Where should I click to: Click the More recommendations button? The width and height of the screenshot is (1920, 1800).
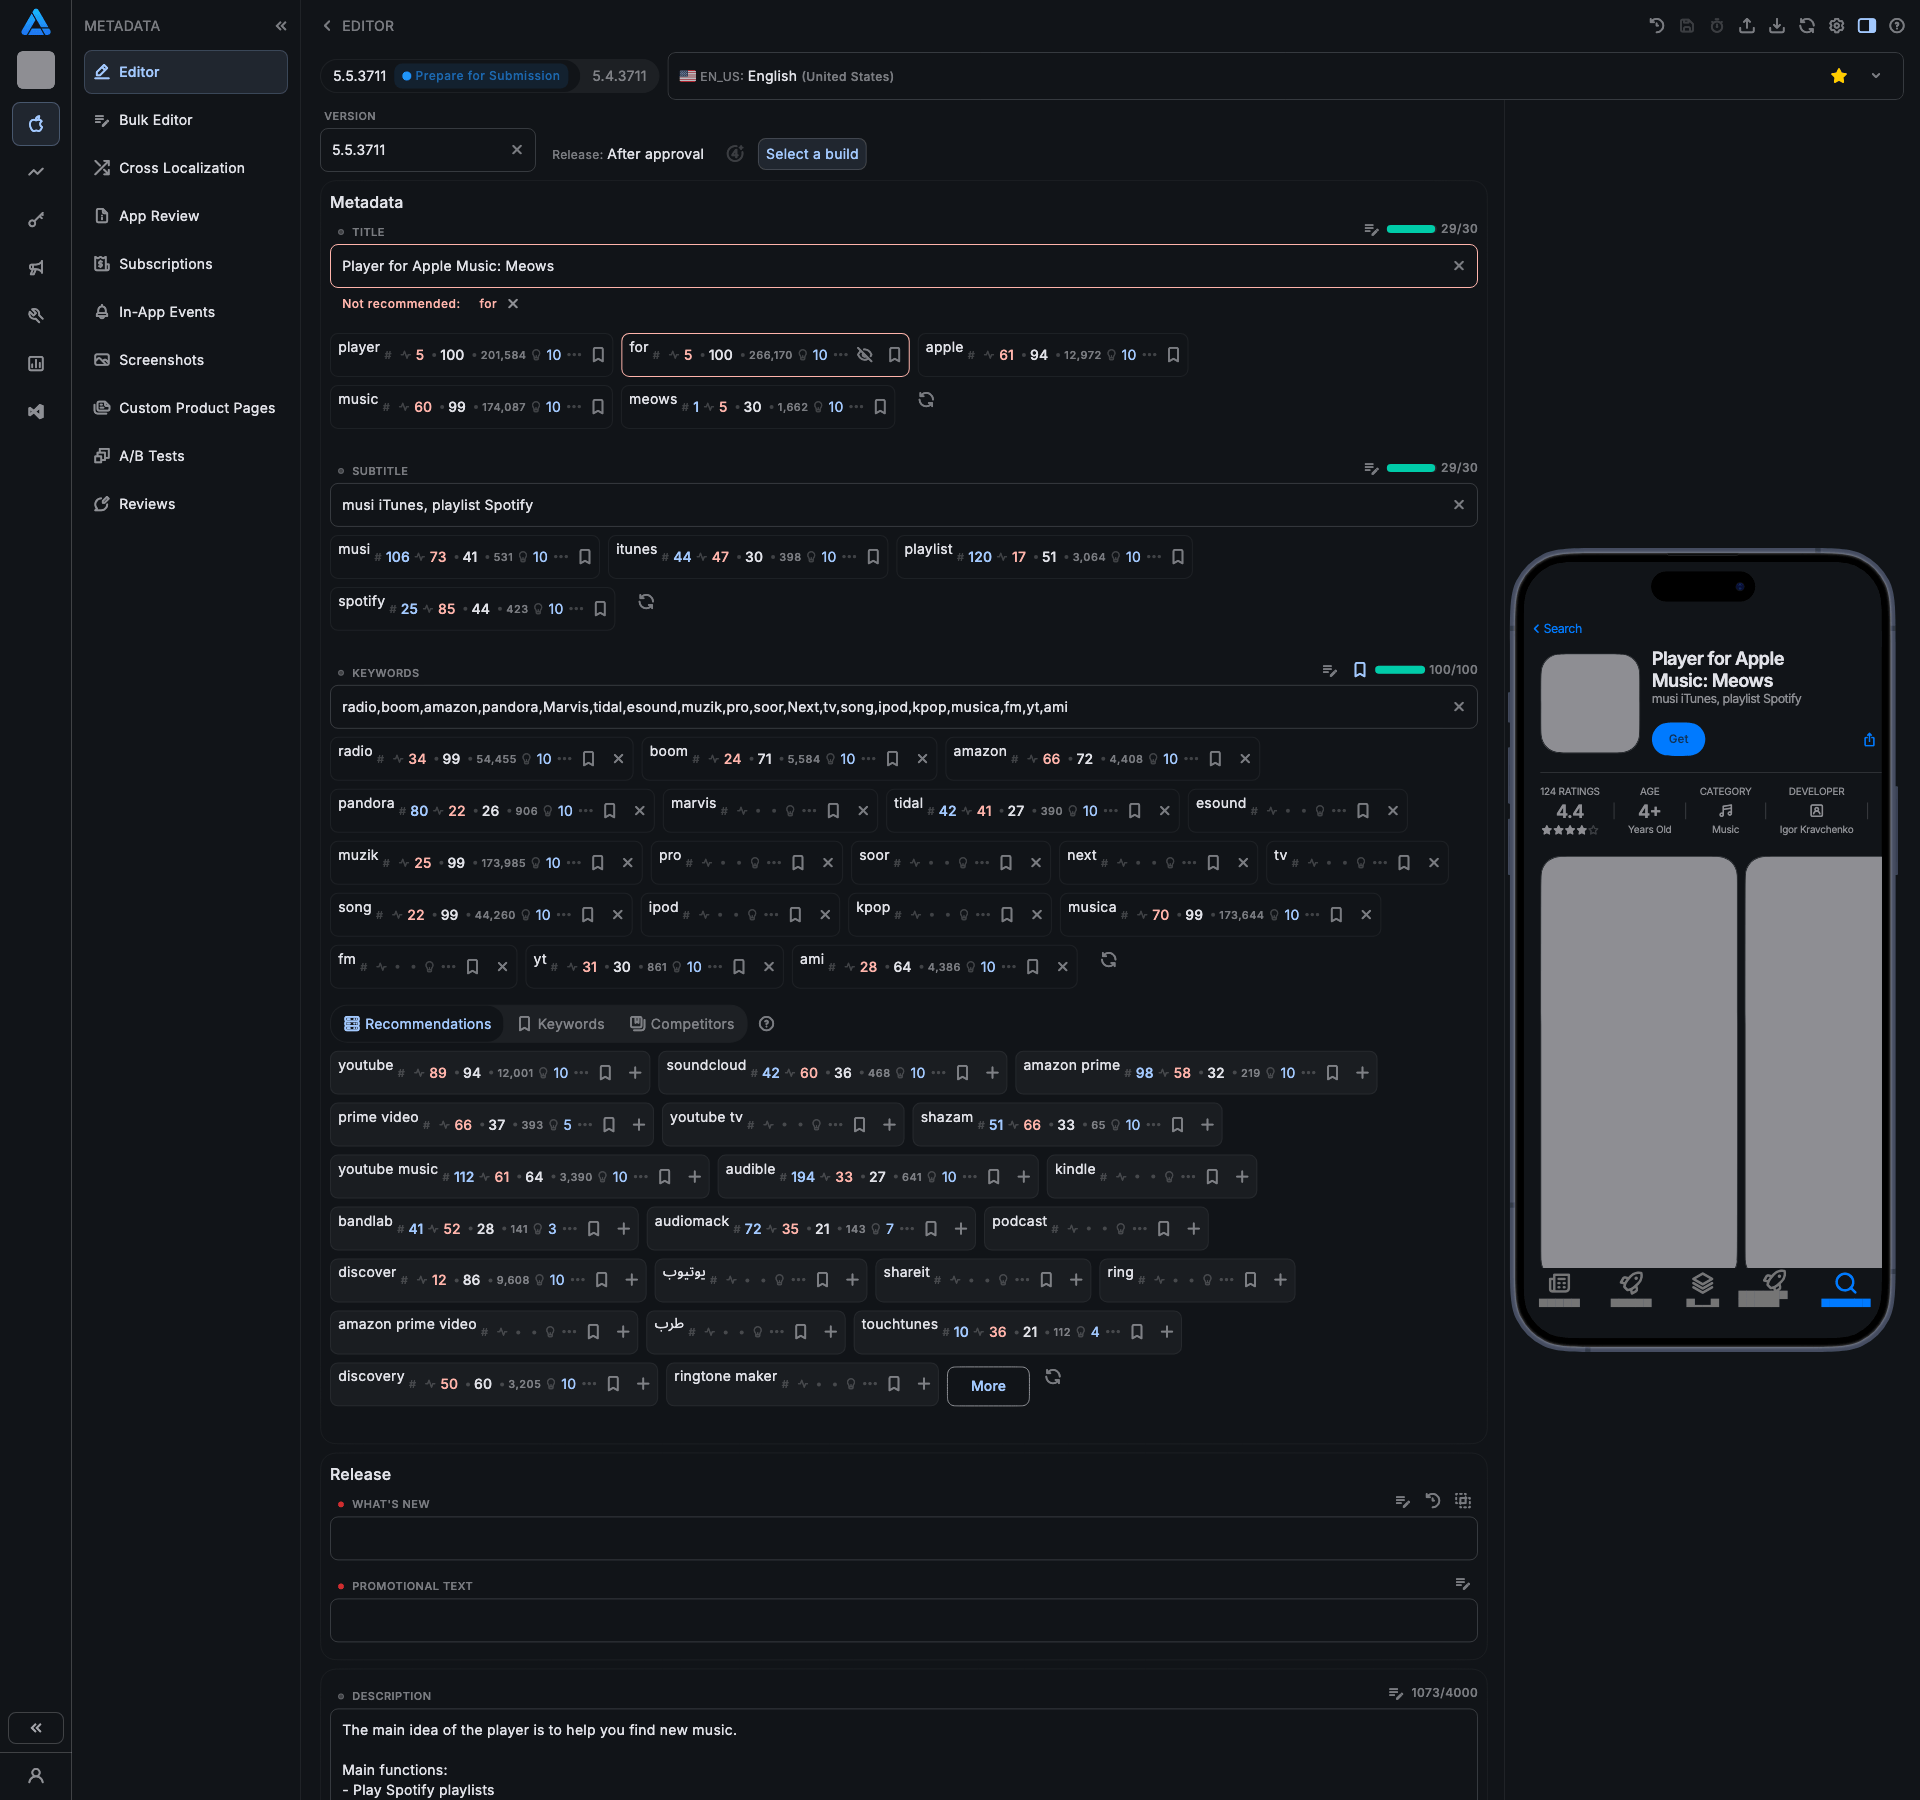tap(987, 1386)
